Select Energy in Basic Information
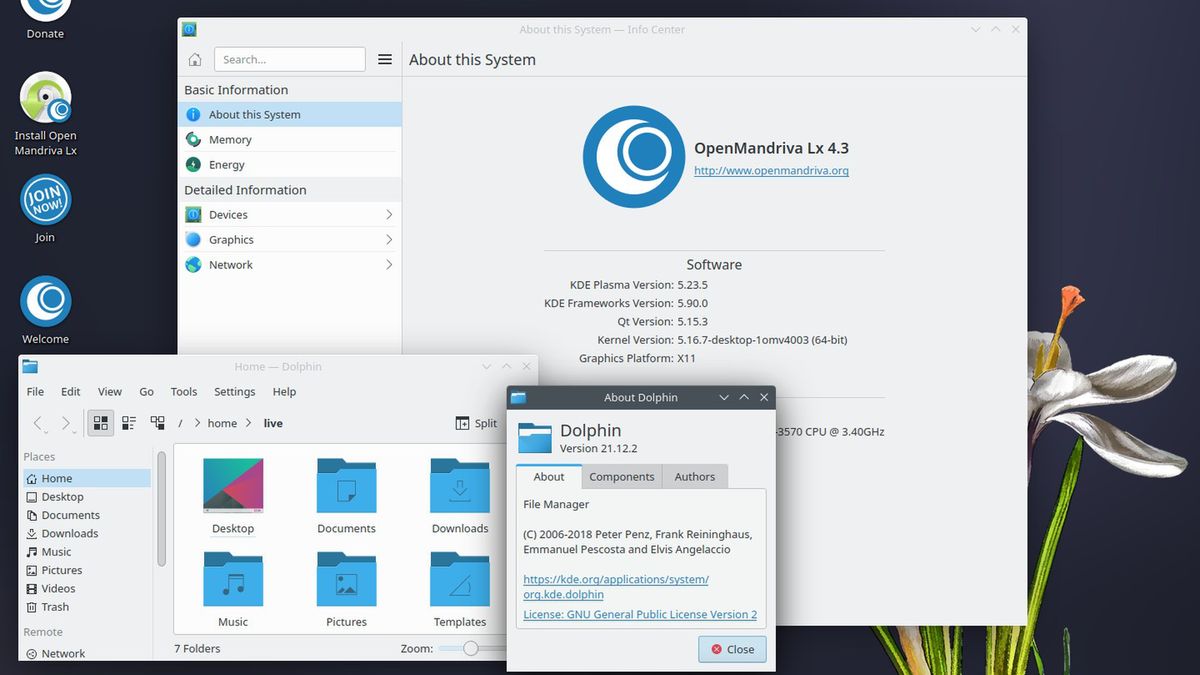The height and width of the screenshot is (675, 1200). tap(225, 164)
